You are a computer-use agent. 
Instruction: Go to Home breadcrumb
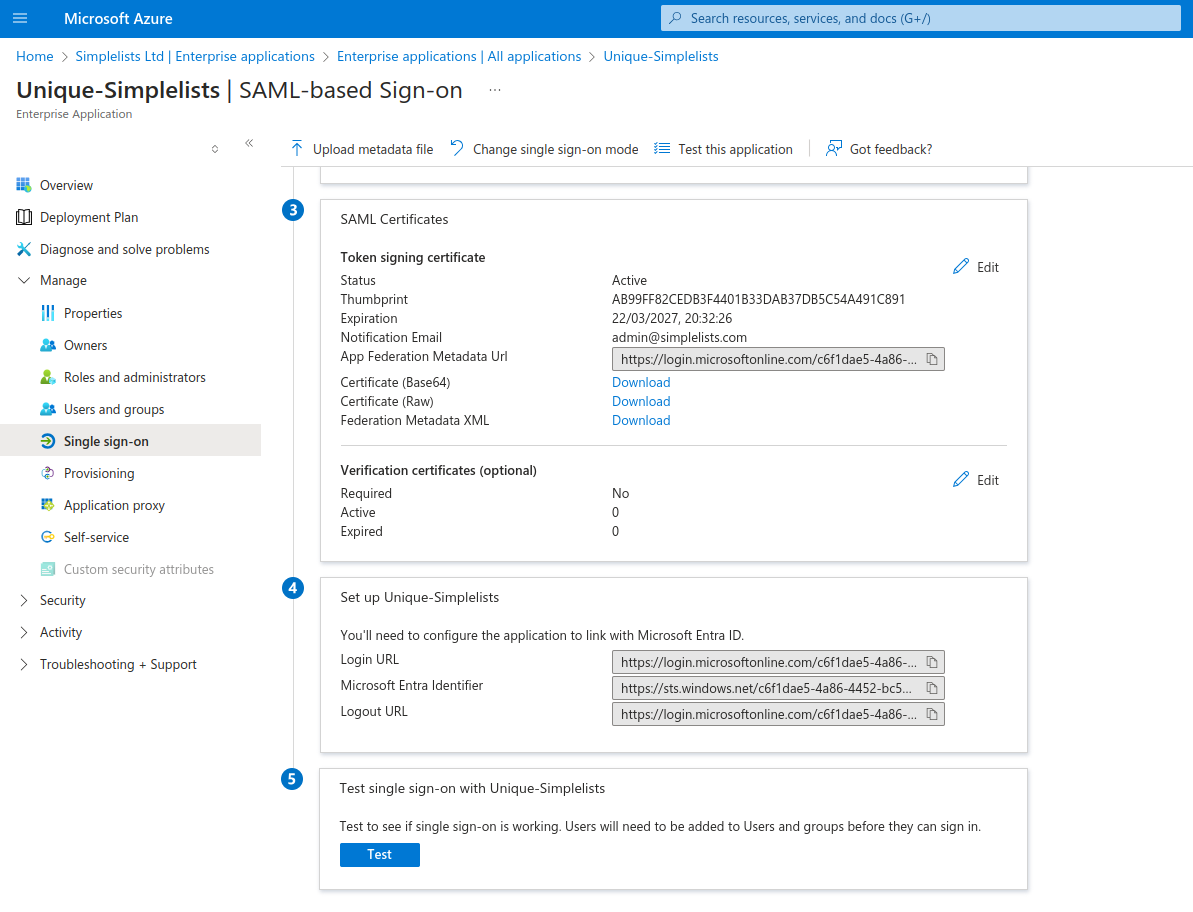point(35,56)
